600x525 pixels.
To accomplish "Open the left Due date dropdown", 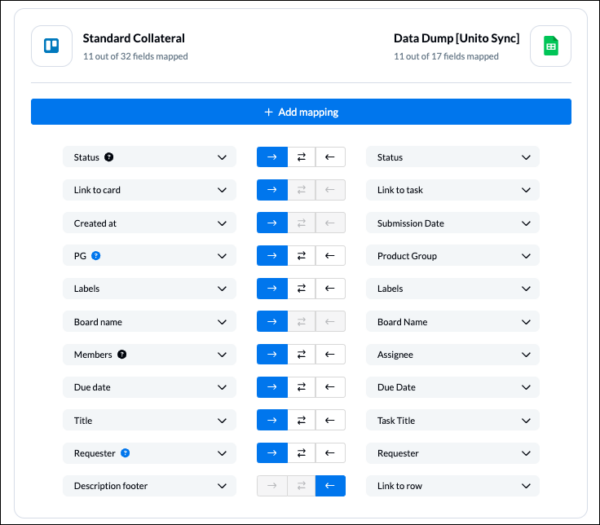I will tap(150, 387).
